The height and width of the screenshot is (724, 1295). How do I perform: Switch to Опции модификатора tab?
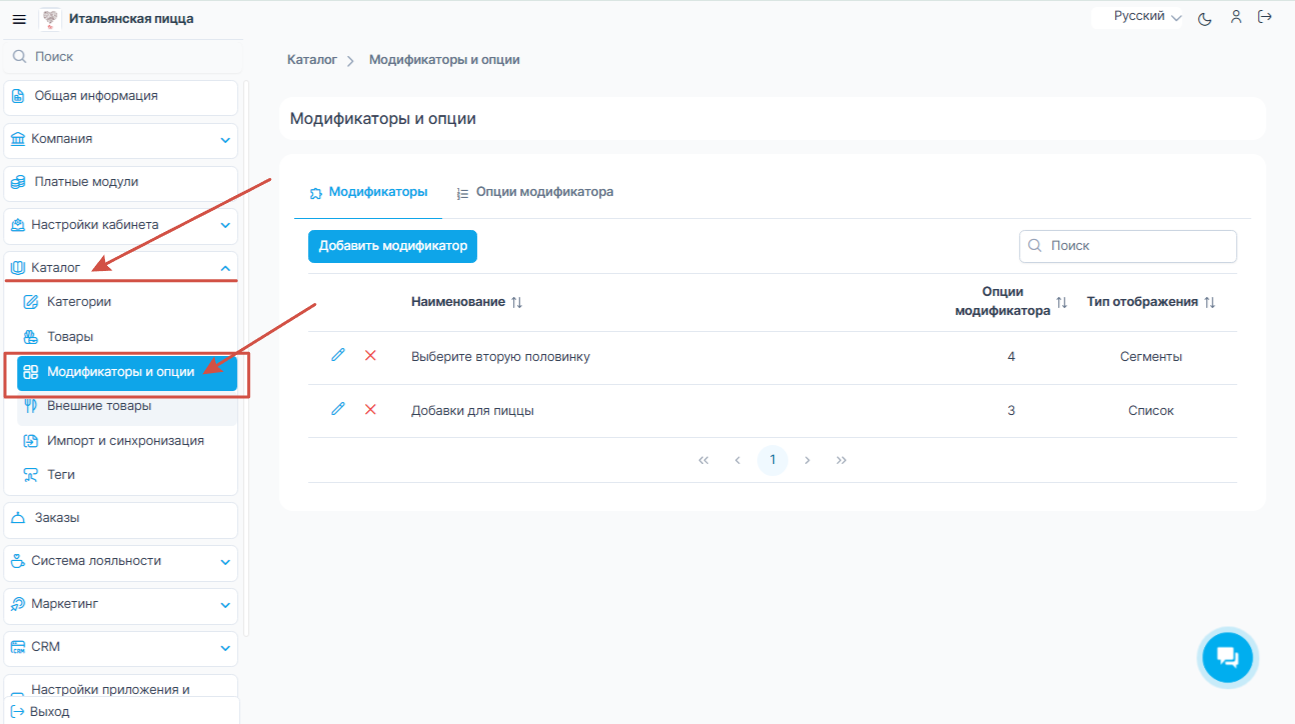[535, 192]
